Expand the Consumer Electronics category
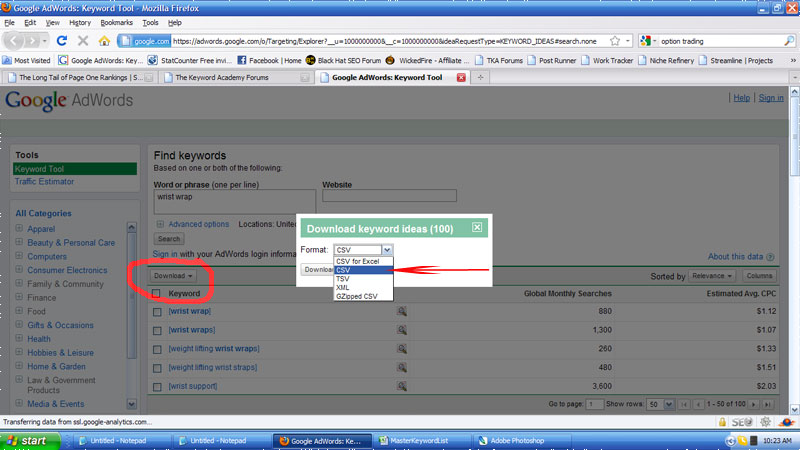800x450 pixels. (19, 269)
